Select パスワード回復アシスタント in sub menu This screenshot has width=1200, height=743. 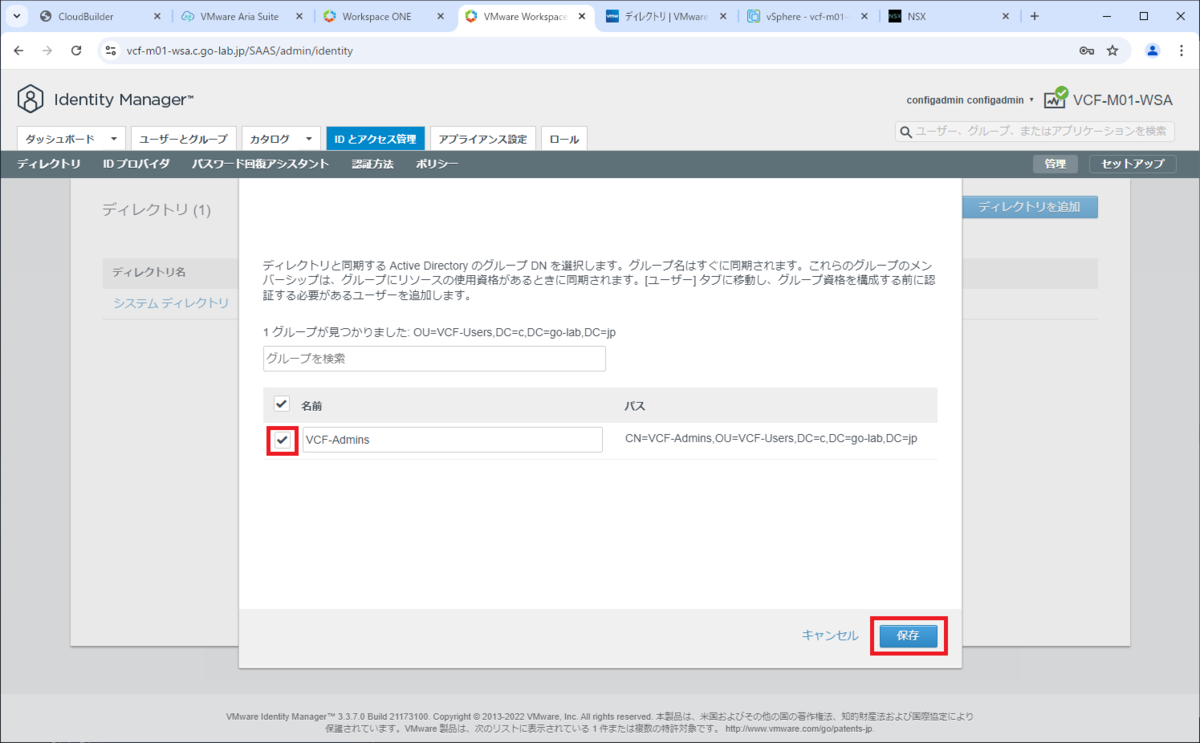pos(260,164)
